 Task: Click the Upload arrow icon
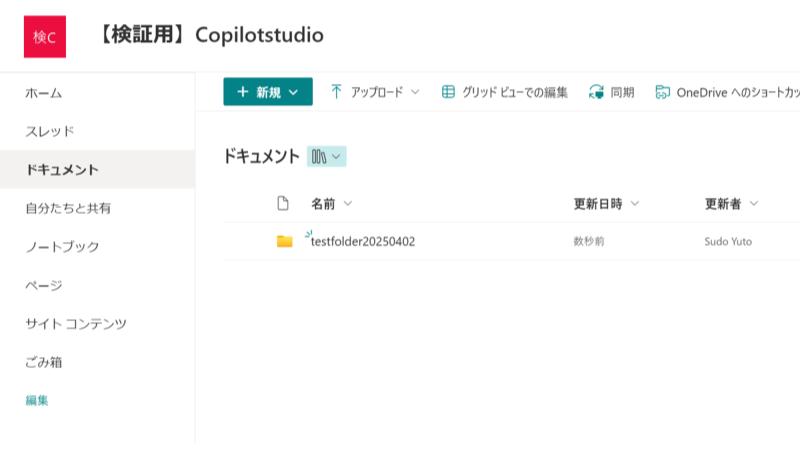(337, 92)
